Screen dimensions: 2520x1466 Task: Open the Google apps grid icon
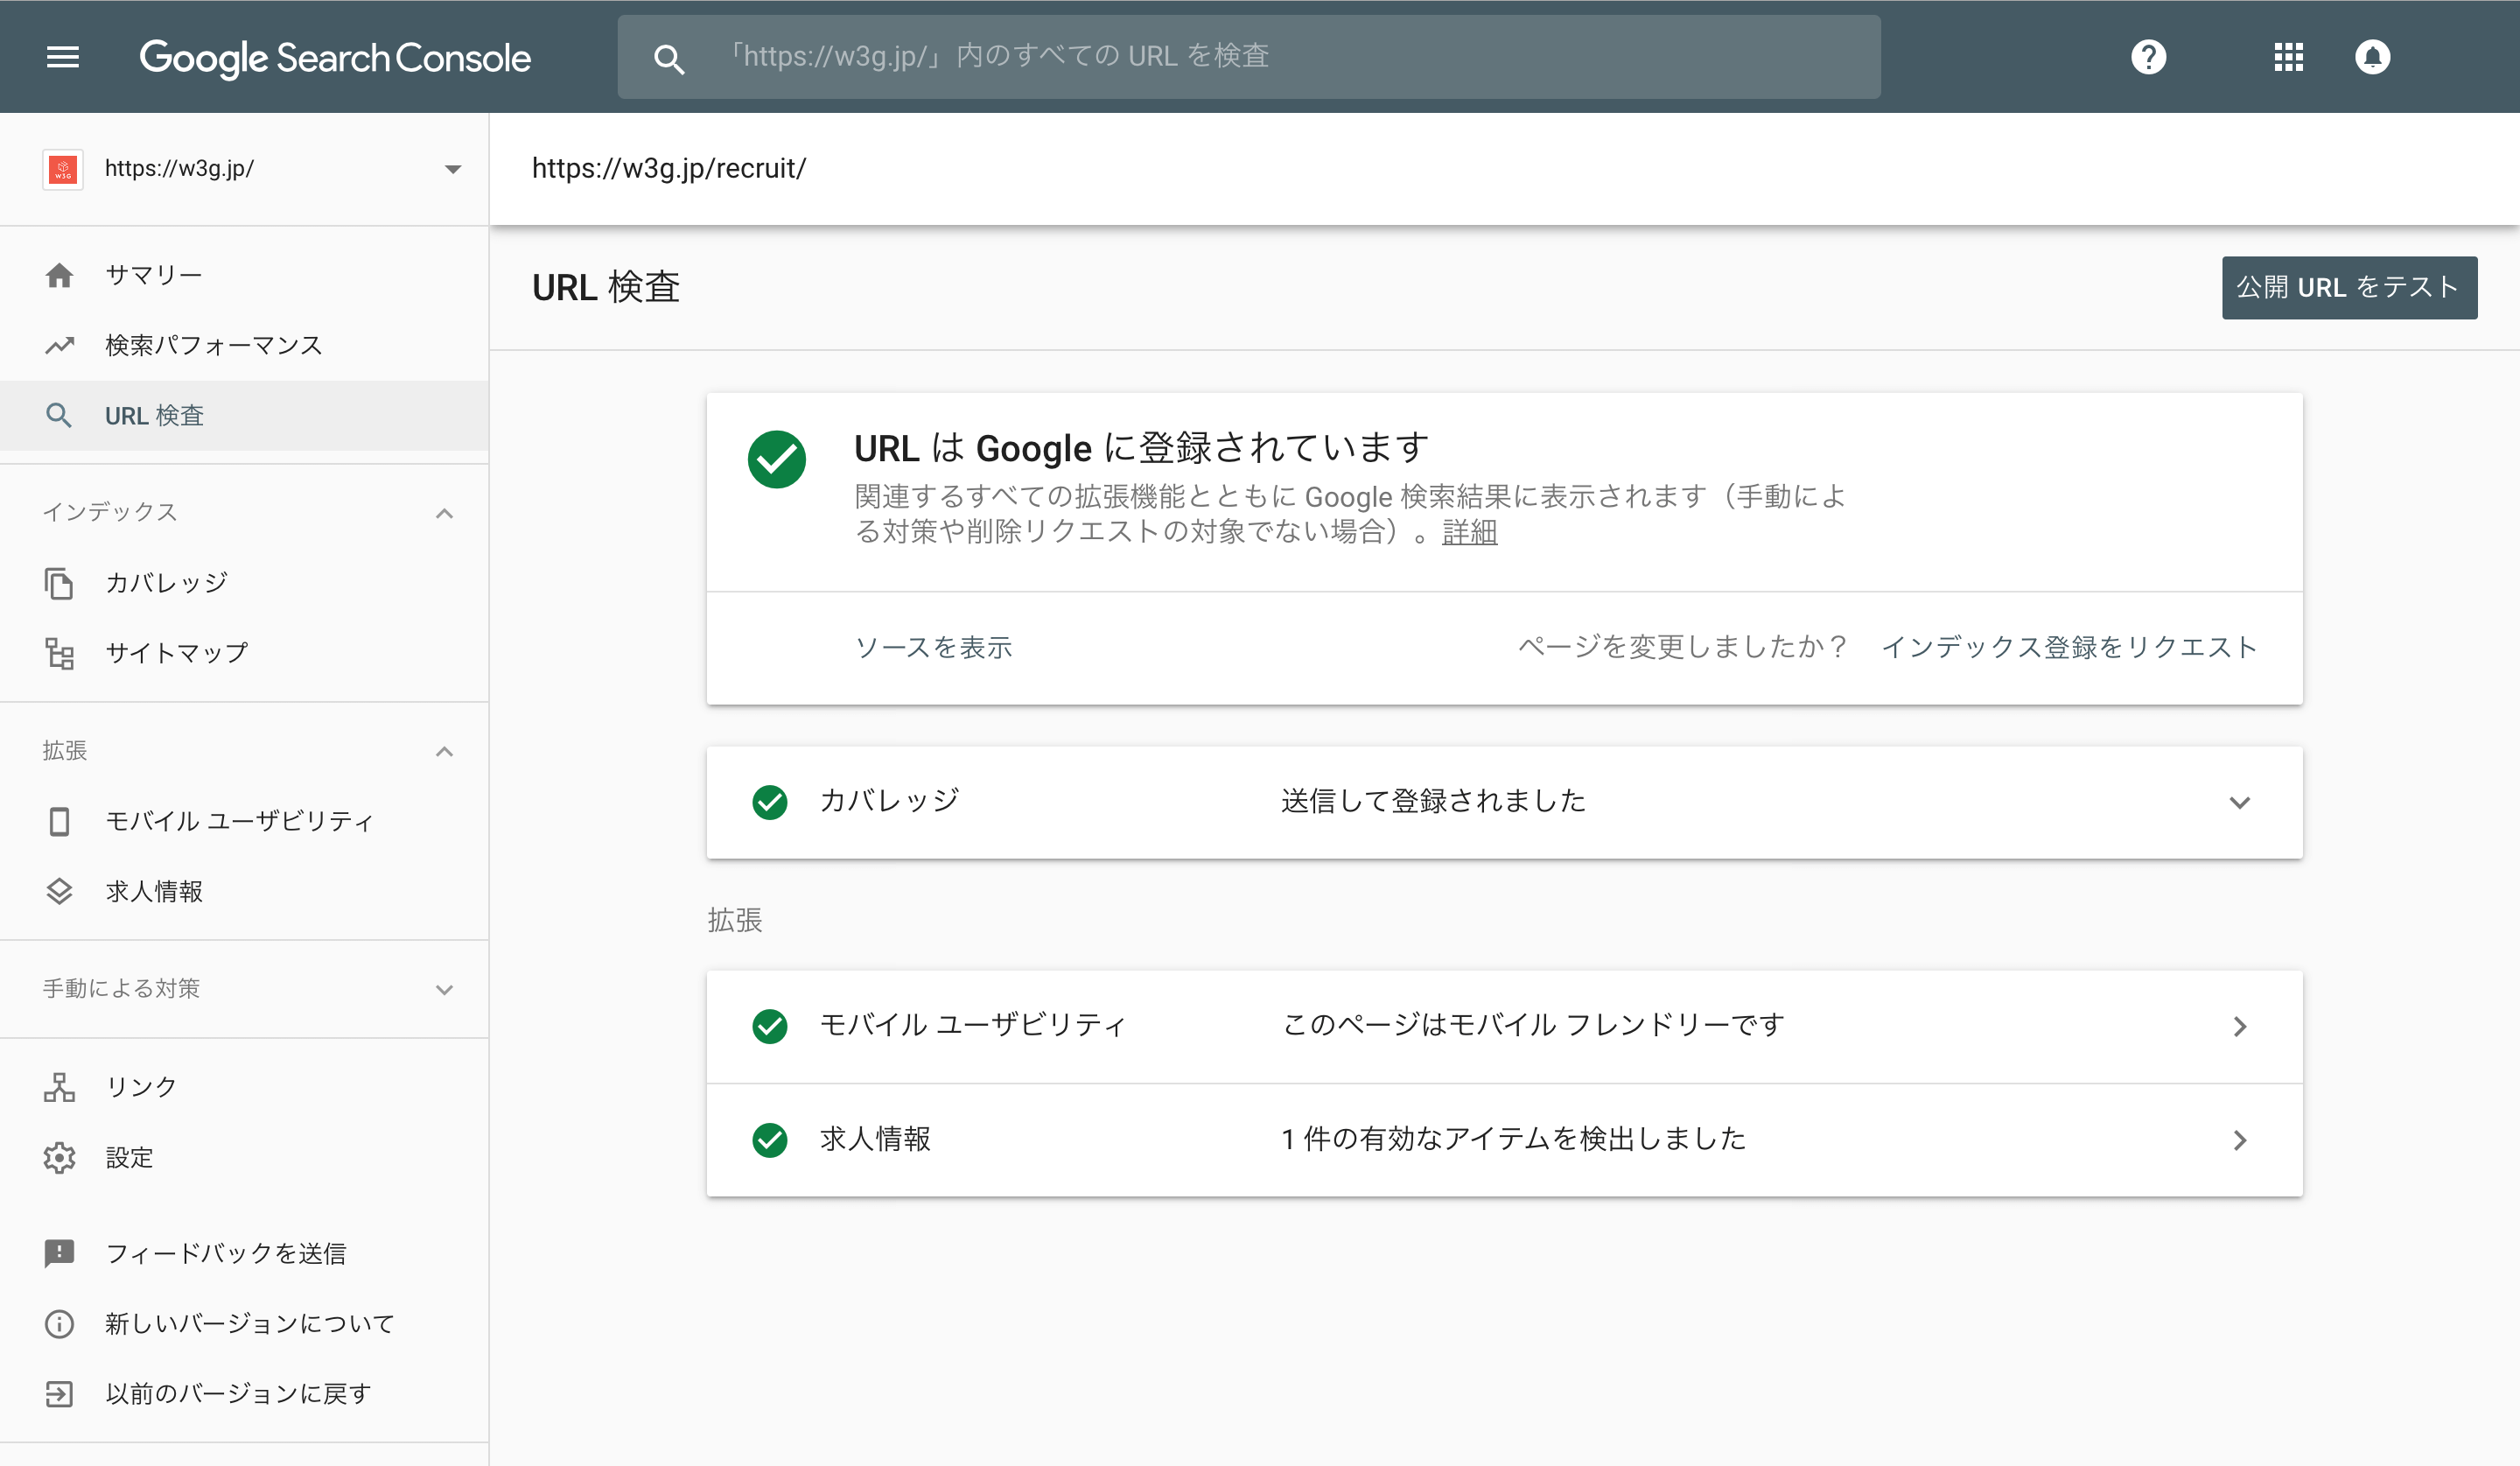[x=2288, y=57]
